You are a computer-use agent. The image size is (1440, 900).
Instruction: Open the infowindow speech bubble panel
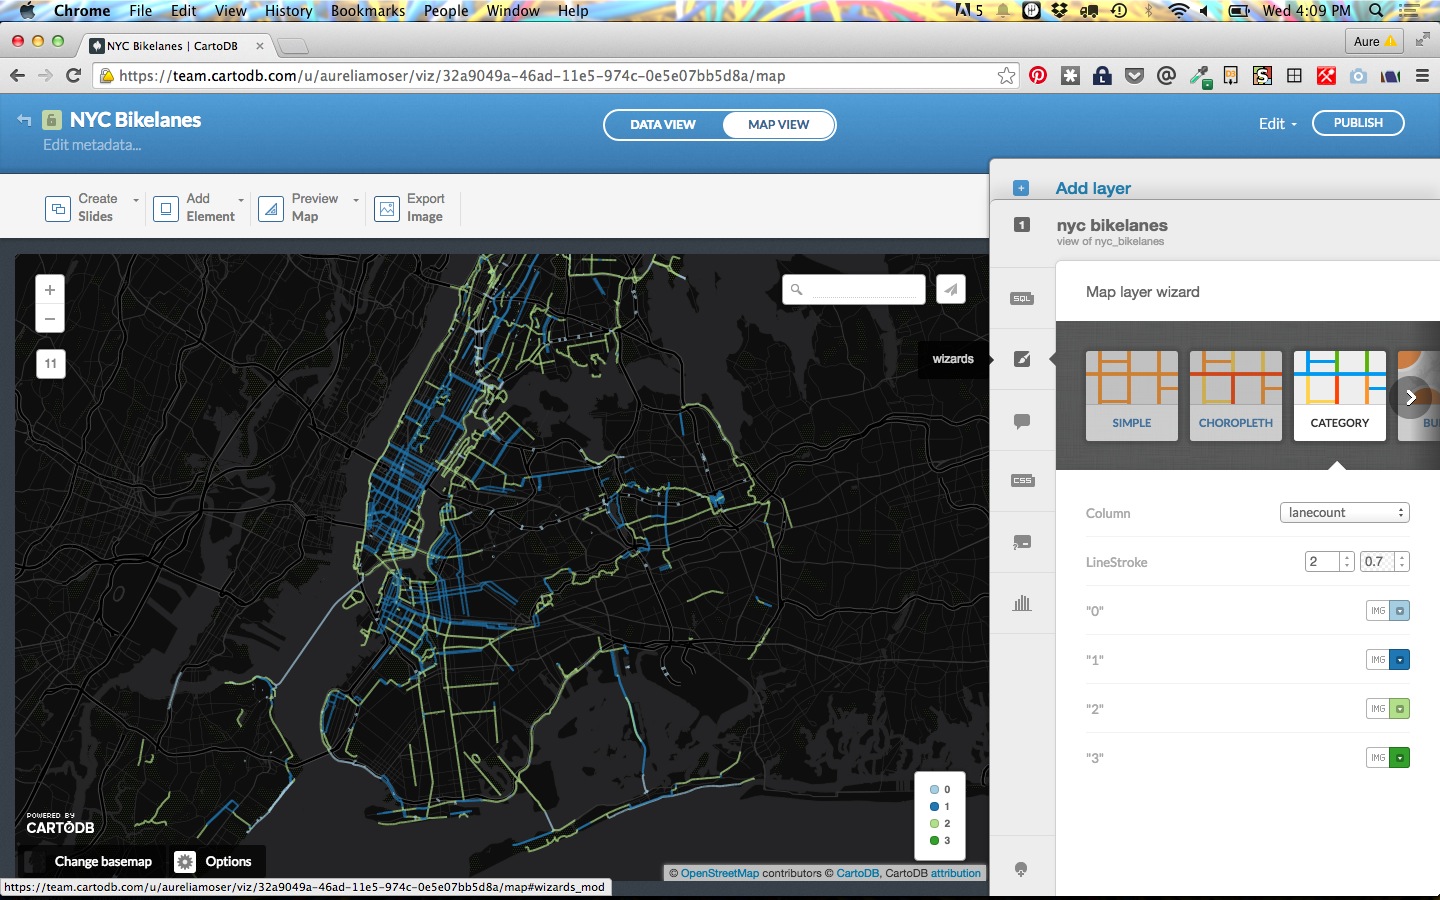coord(1021,421)
